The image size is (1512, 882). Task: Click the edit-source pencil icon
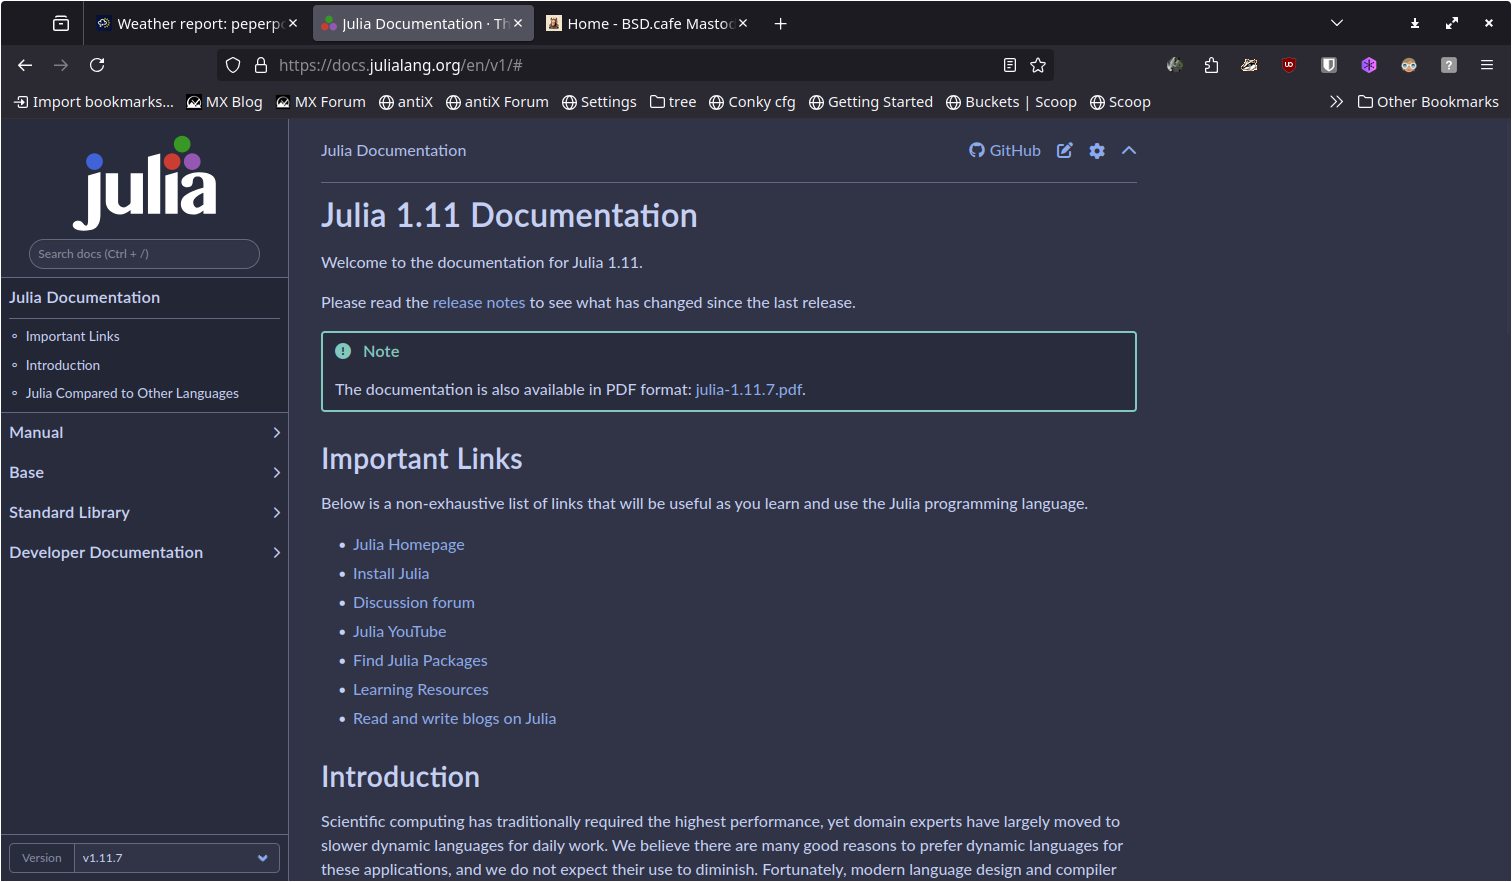[1065, 150]
